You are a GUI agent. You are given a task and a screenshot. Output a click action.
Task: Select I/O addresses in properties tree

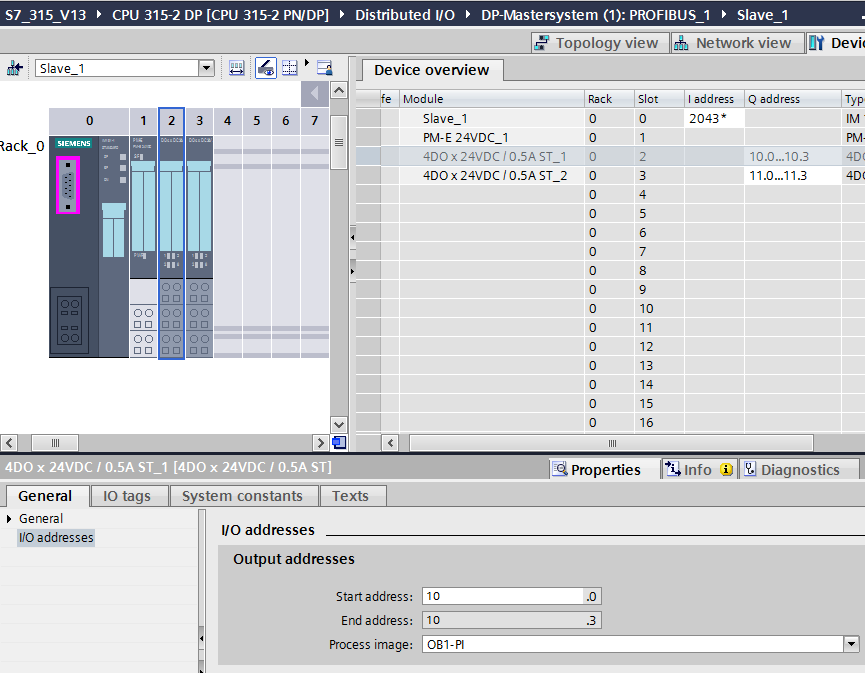tap(56, 537)
